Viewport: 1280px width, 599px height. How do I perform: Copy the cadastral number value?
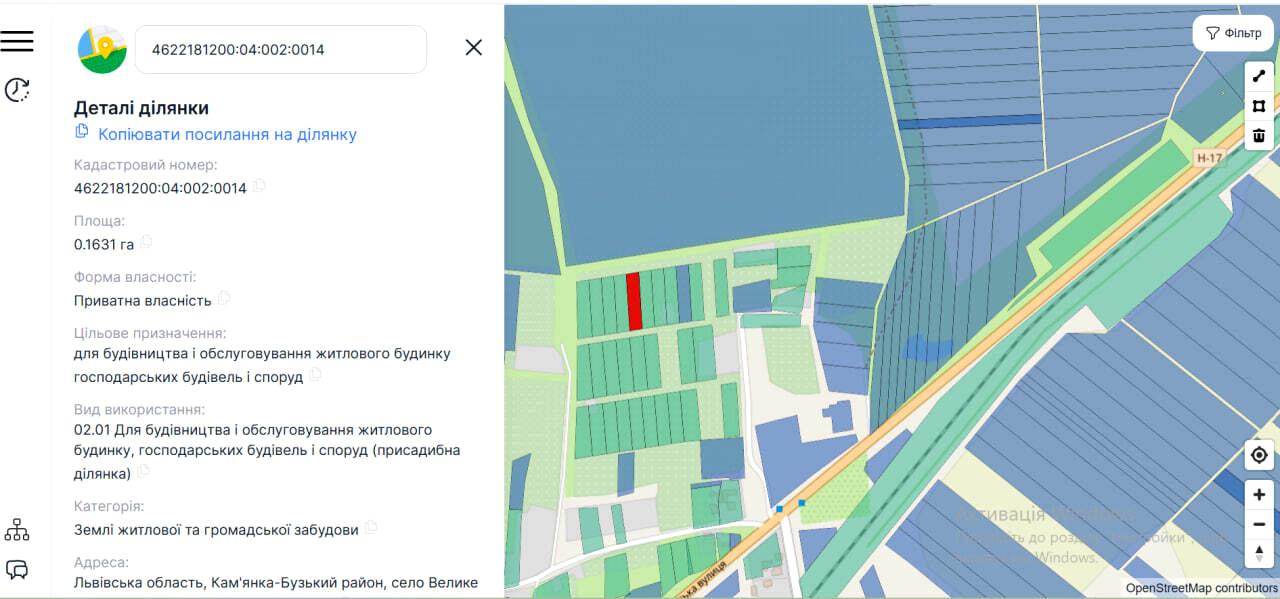(259, 186)
